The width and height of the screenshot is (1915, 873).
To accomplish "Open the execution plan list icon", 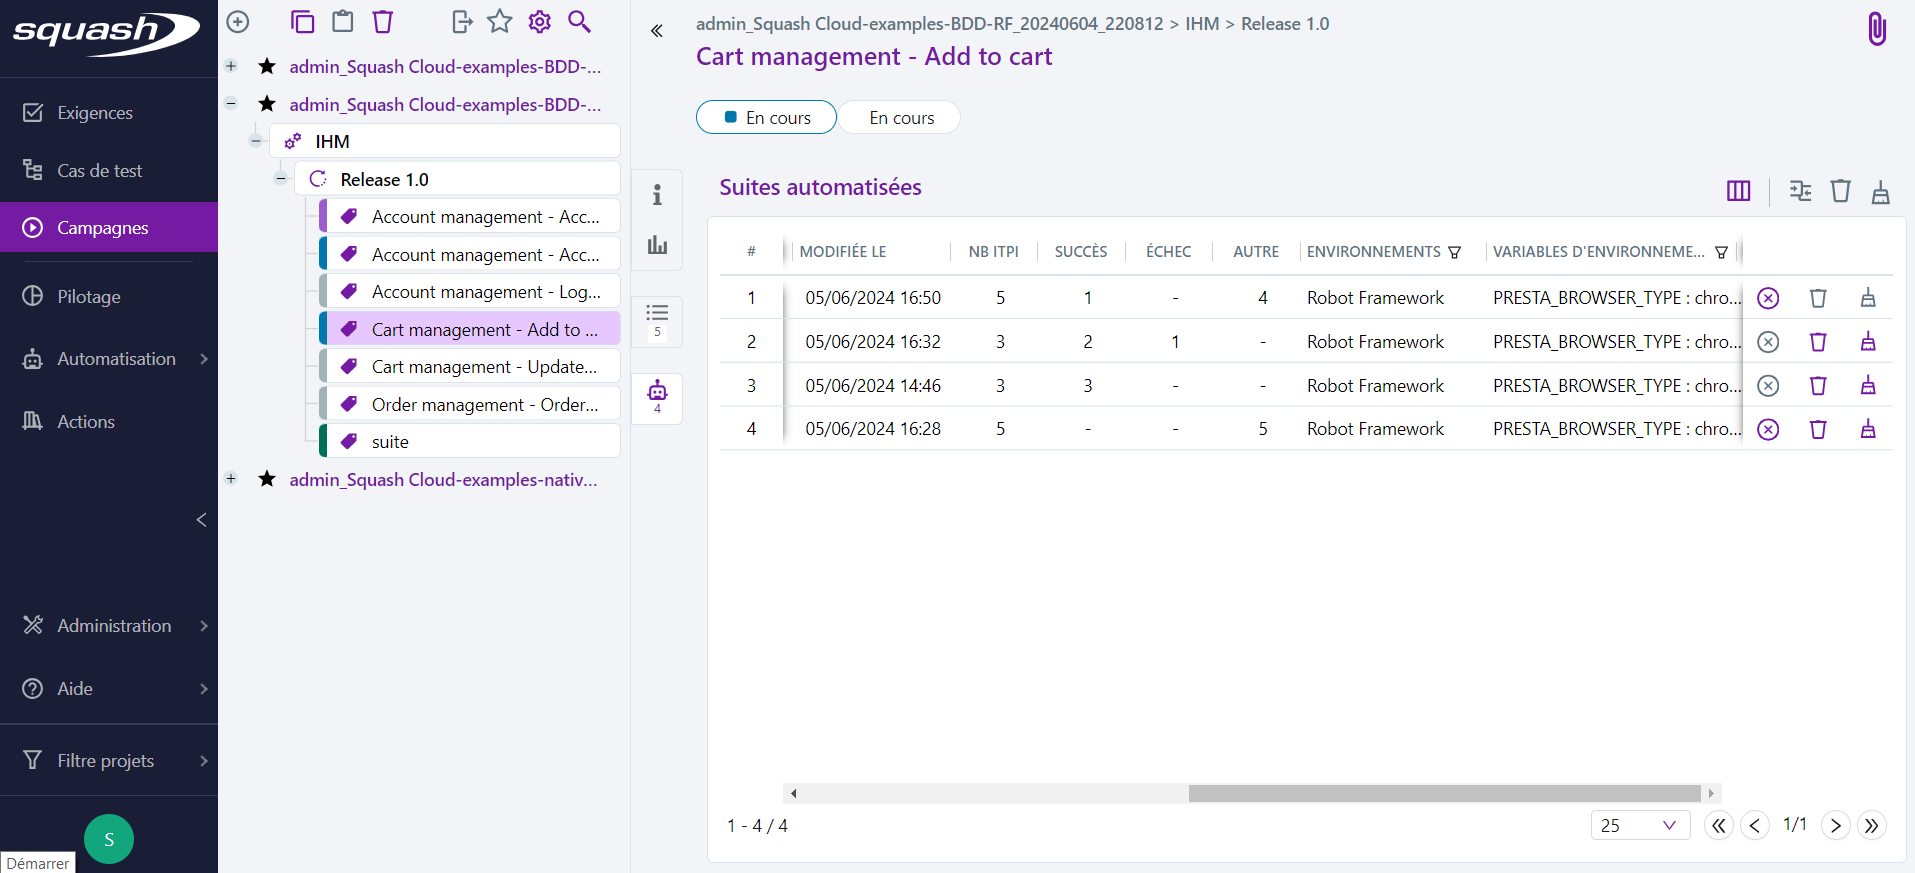I will tap(657, 320).
